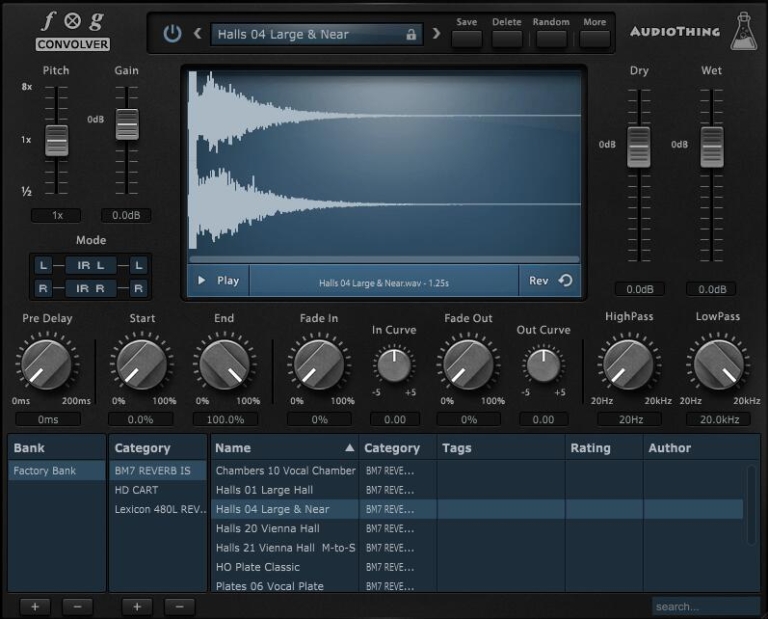Viewport: 768px width, 619px height.
Task: Toggle the Rev reverse button
Action: coord(550,281)
